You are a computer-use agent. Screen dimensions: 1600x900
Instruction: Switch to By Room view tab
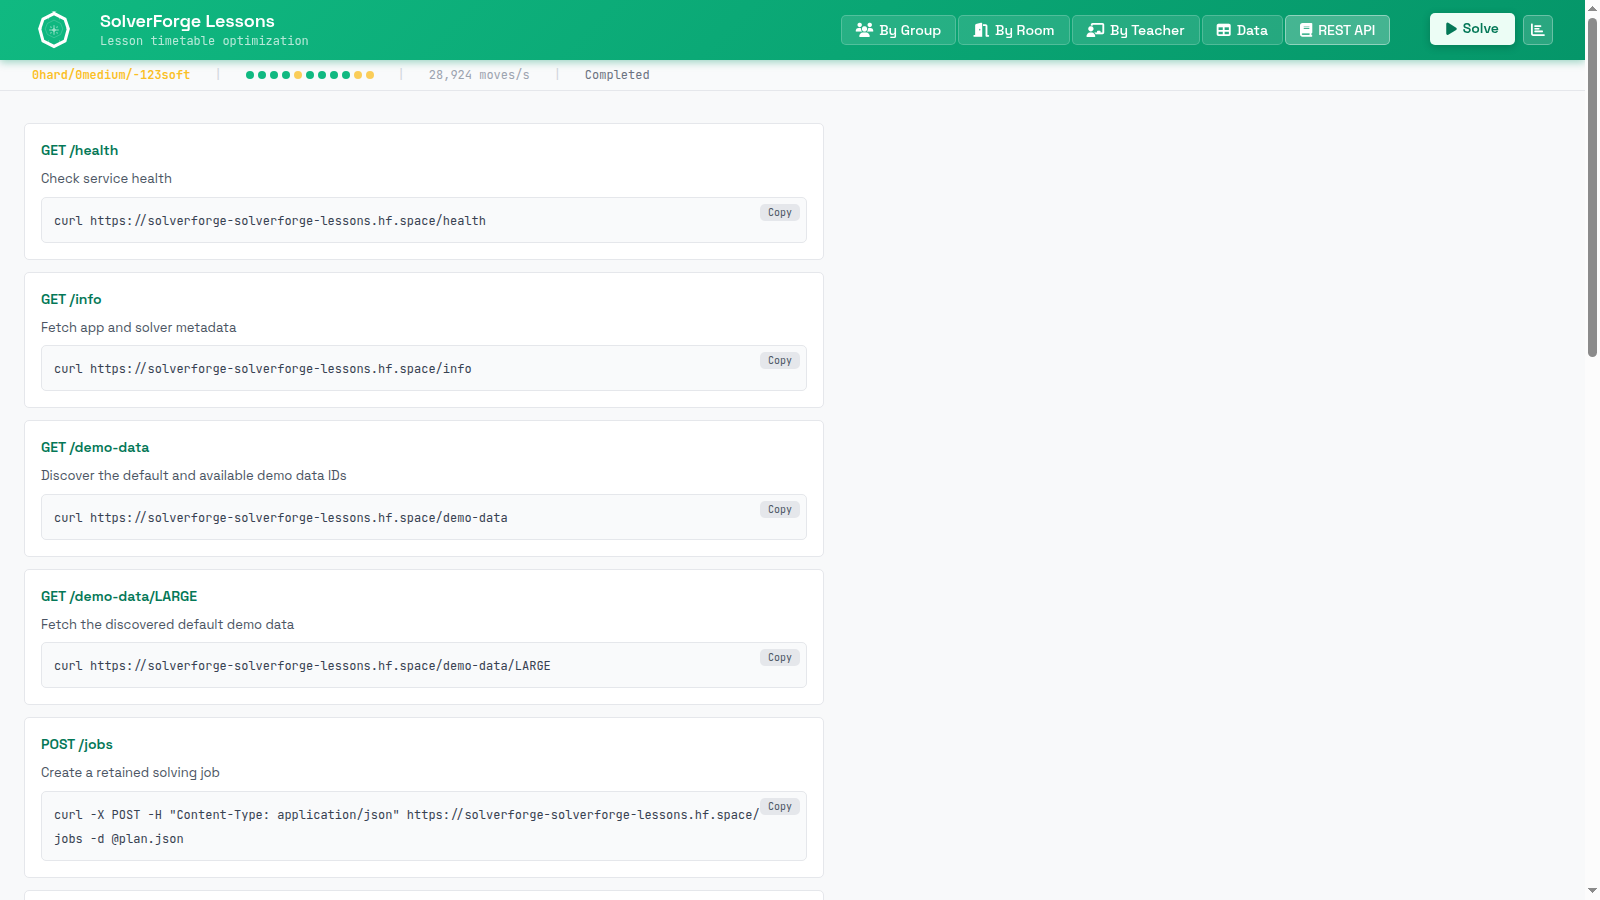coord(1014,30)
